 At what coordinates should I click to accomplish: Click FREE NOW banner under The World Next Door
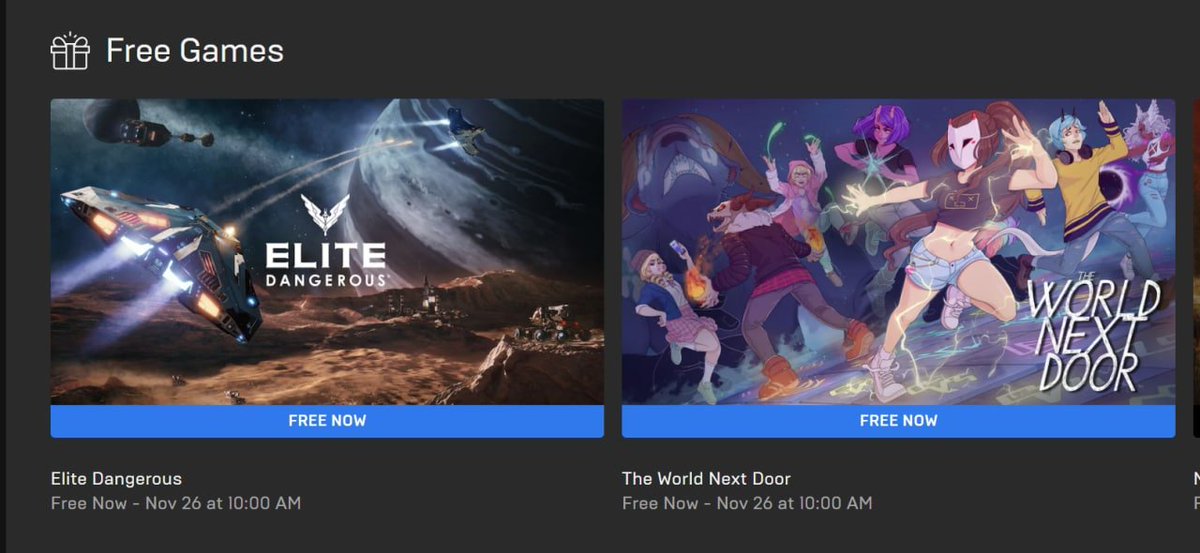tap(898, 421)
